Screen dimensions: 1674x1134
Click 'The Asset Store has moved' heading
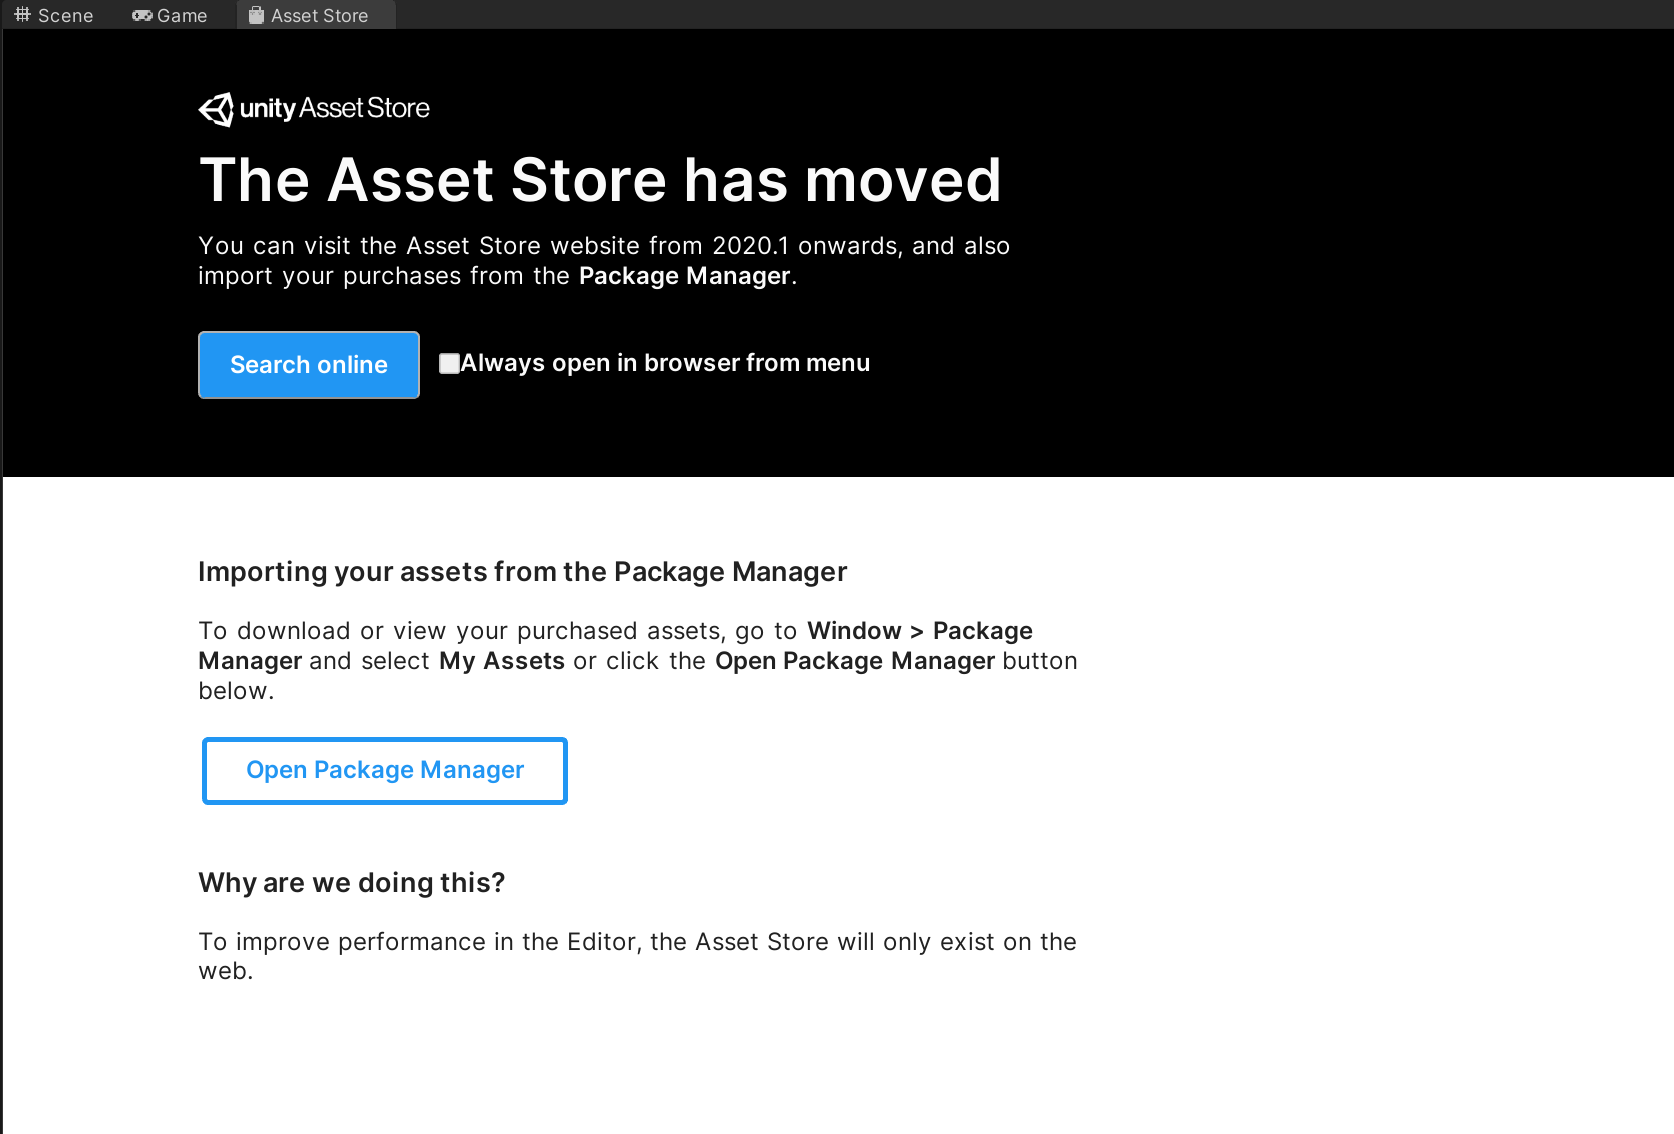[600, 180]
